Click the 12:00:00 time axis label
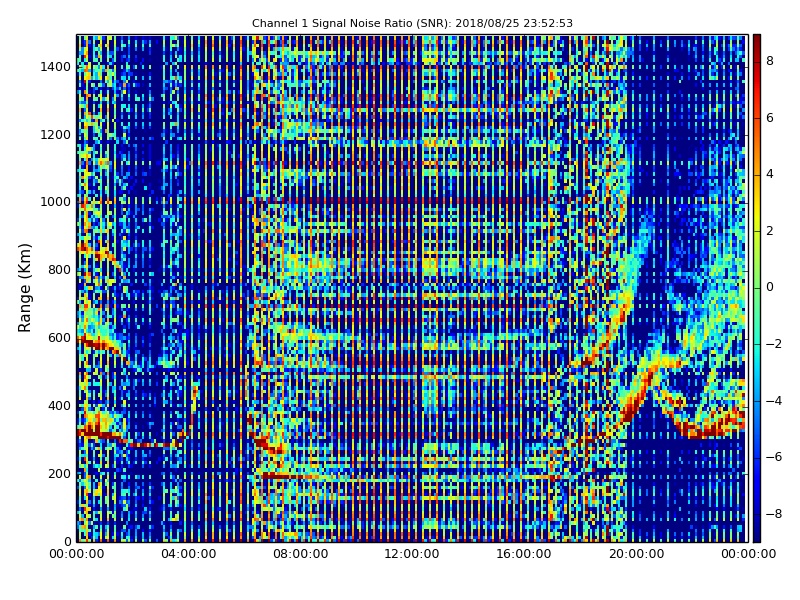 (412, 554)
